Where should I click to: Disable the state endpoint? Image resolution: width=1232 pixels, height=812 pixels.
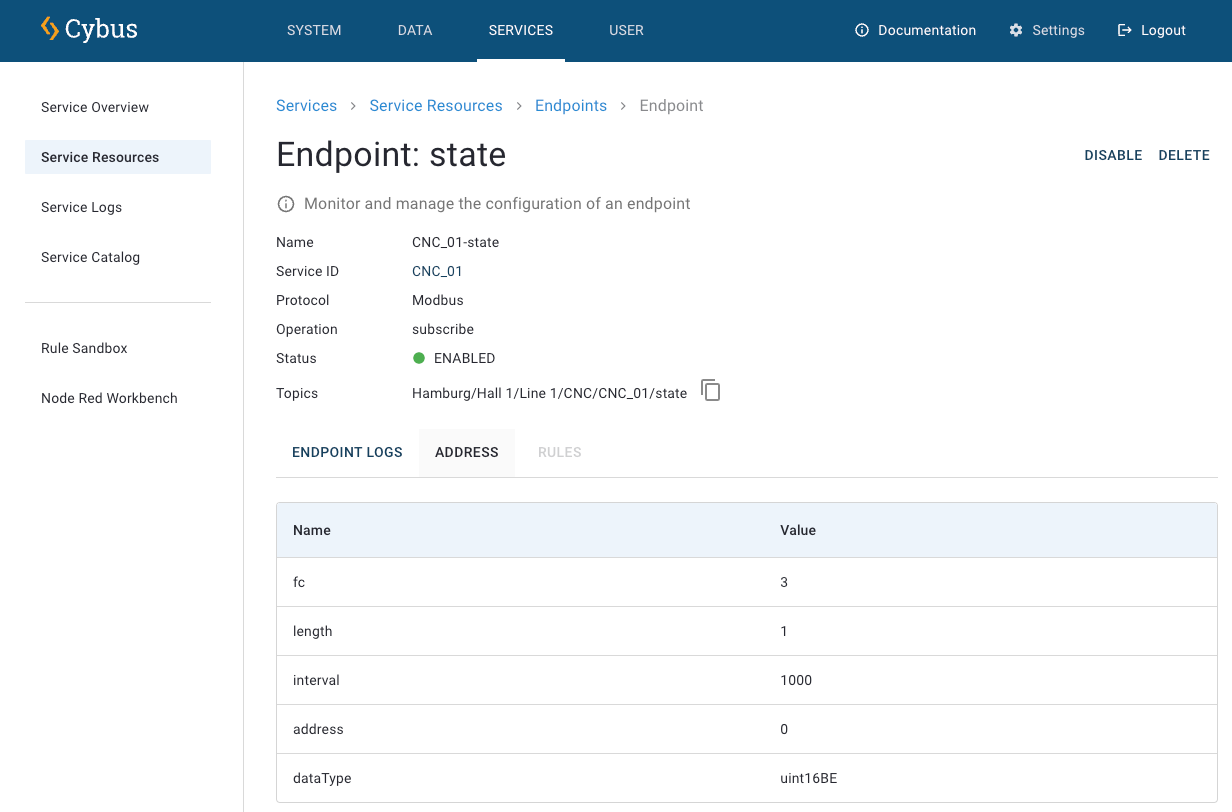click(x=1113, y=155)
